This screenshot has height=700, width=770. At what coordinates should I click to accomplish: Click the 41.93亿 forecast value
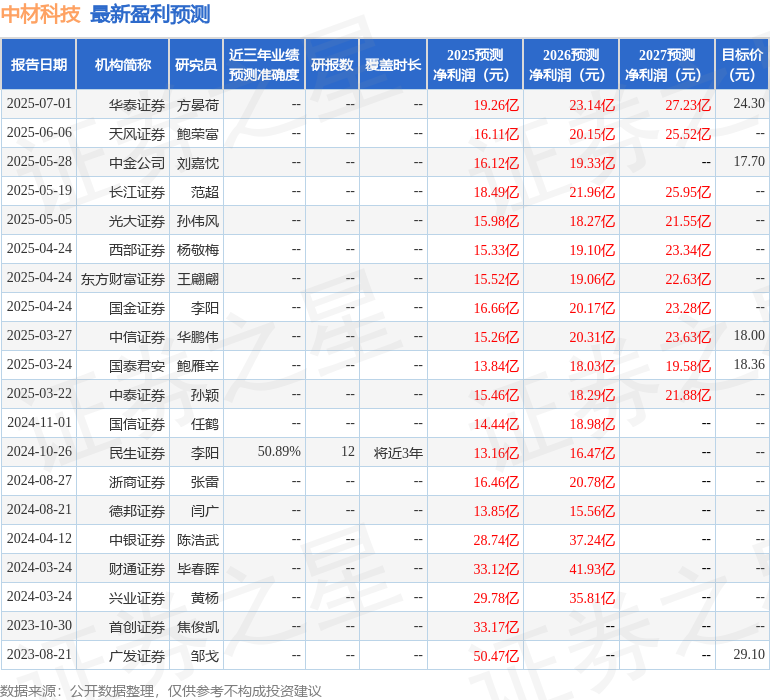point(592,569)
